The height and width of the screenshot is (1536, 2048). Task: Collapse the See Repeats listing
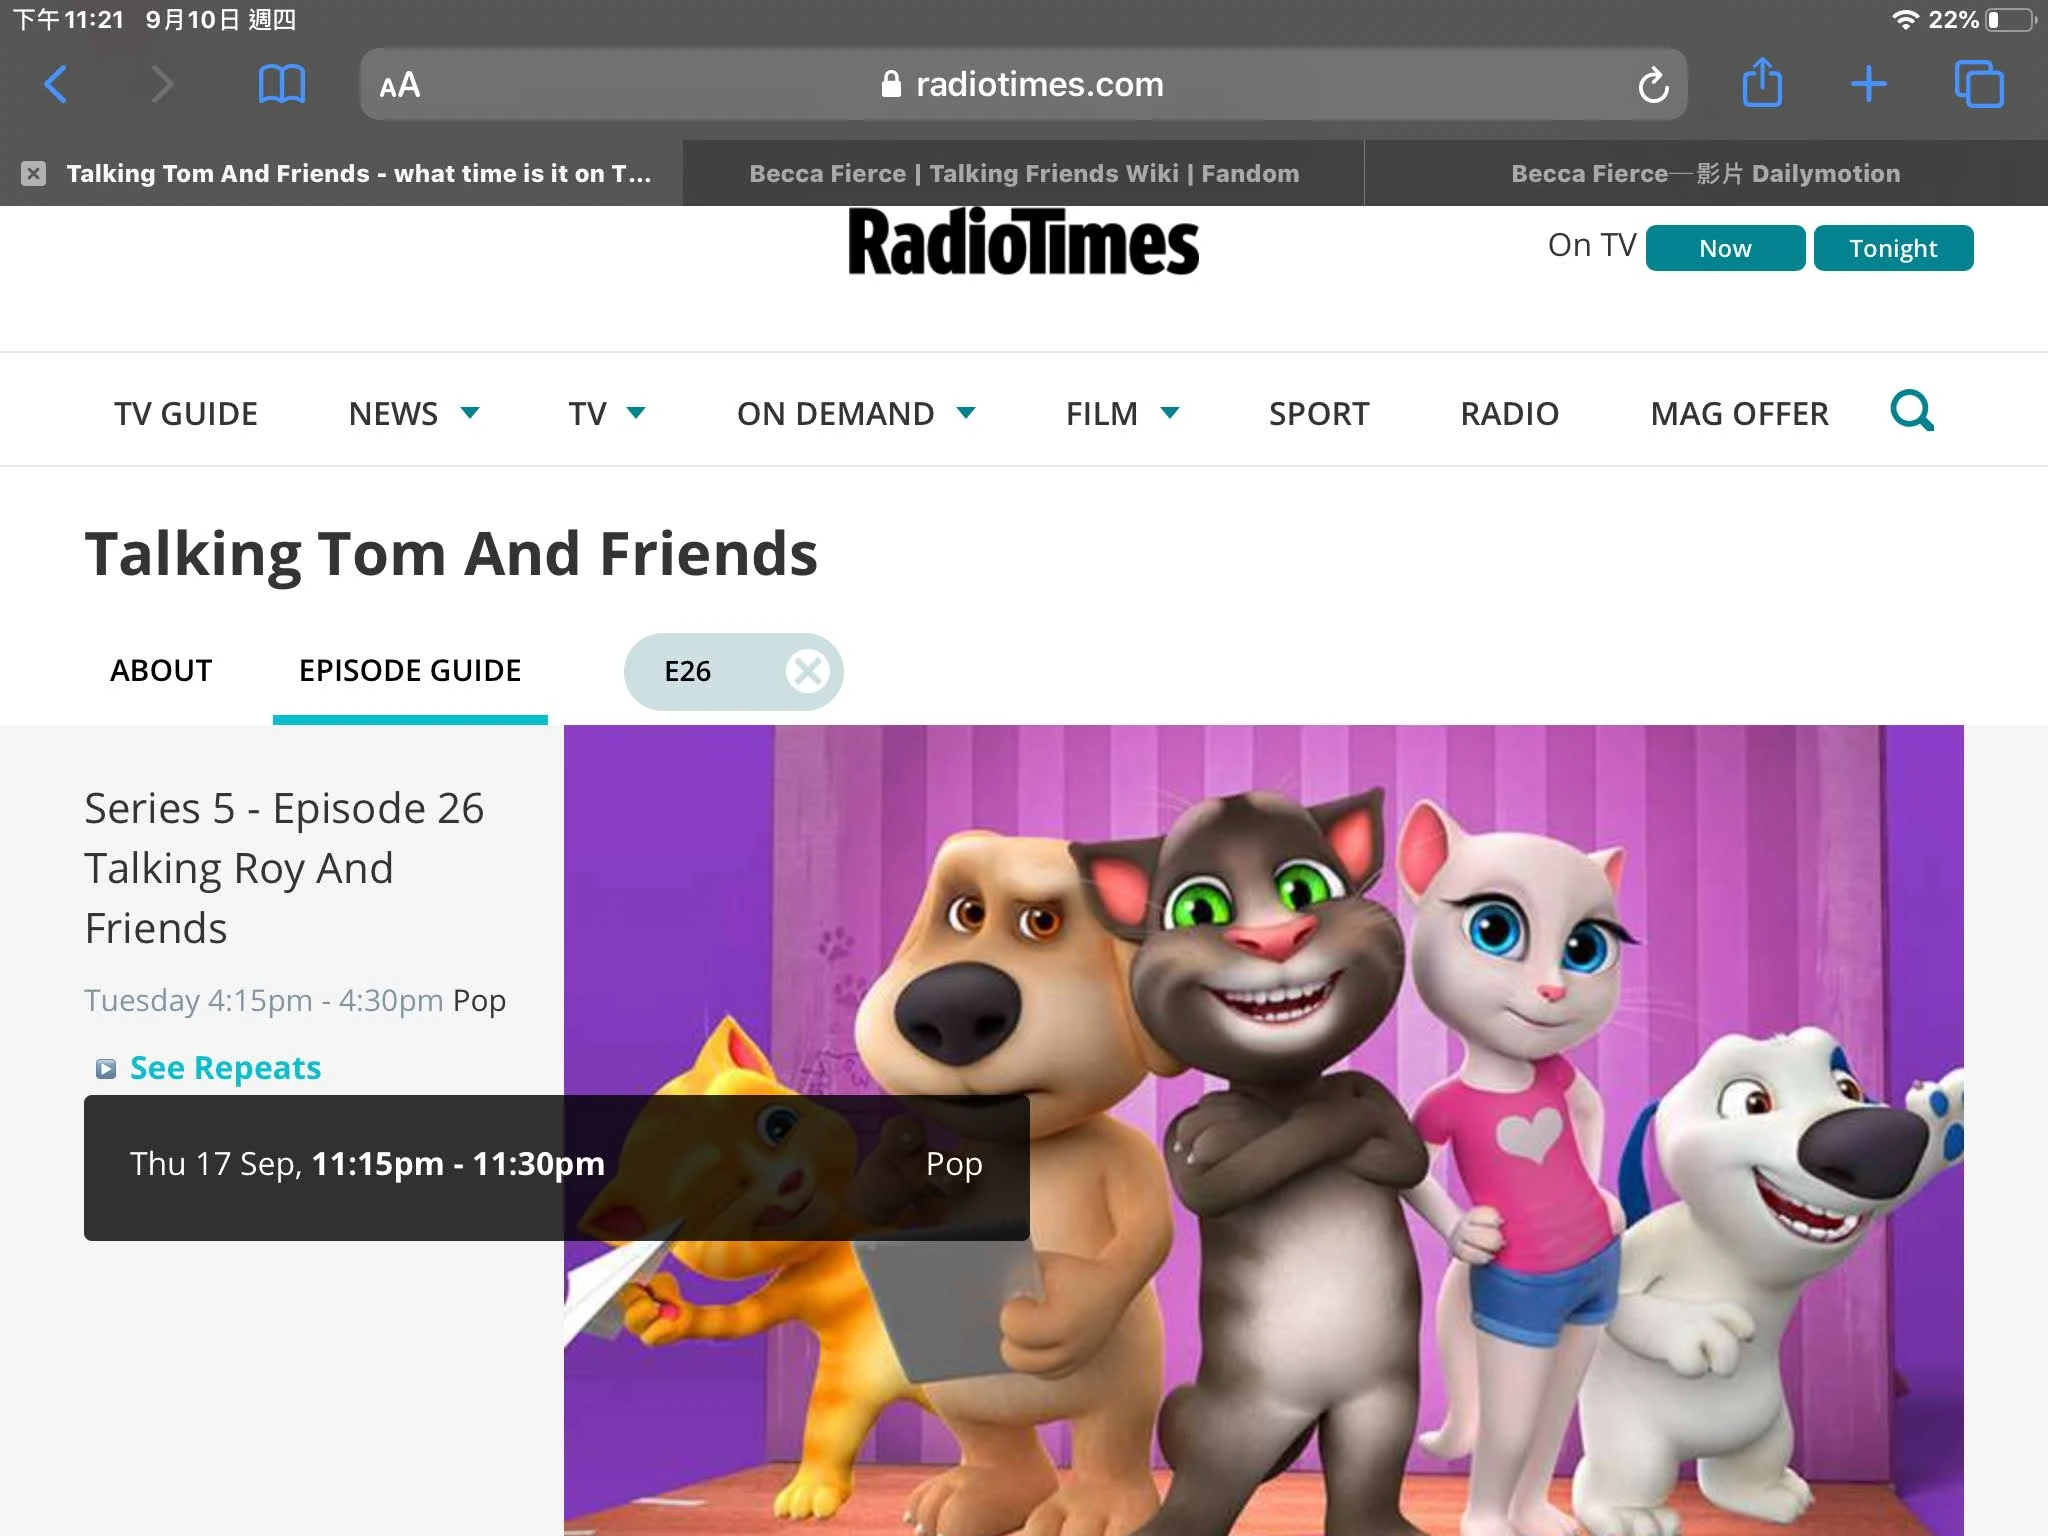[224, 1066]
